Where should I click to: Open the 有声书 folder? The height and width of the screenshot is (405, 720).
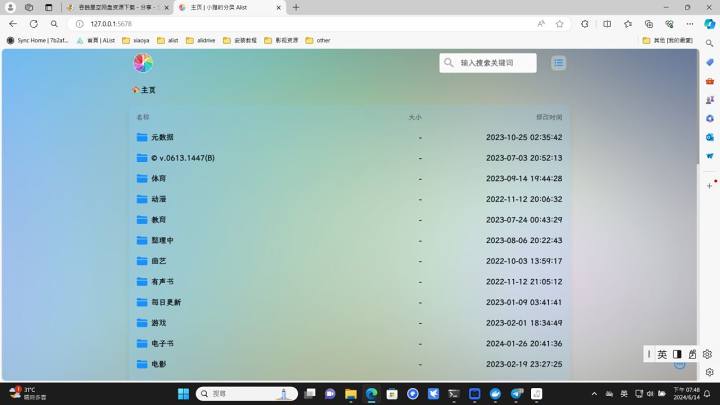click(162, 282)
